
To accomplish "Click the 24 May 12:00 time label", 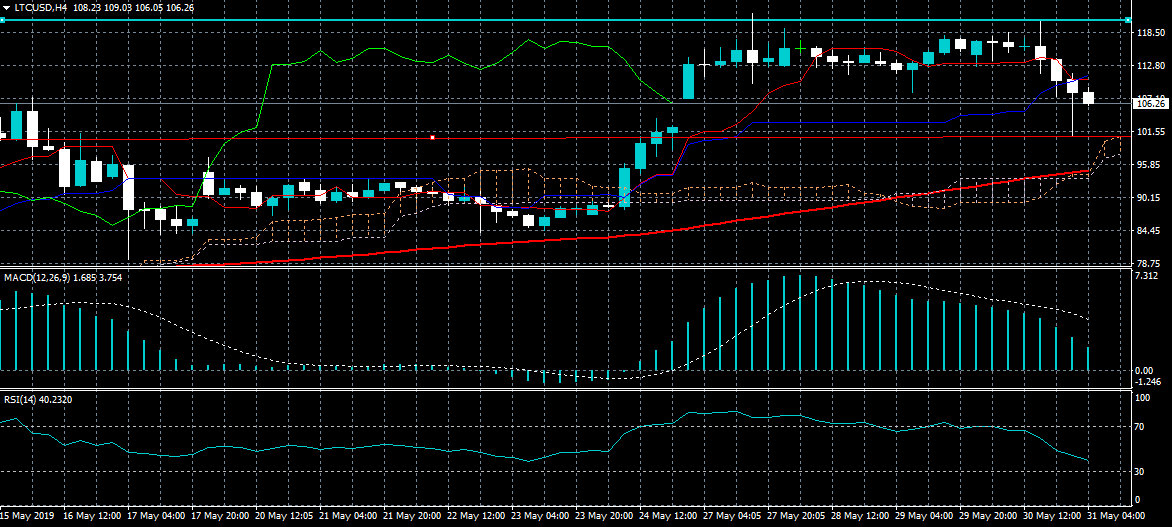I will (x=670, y=516).
